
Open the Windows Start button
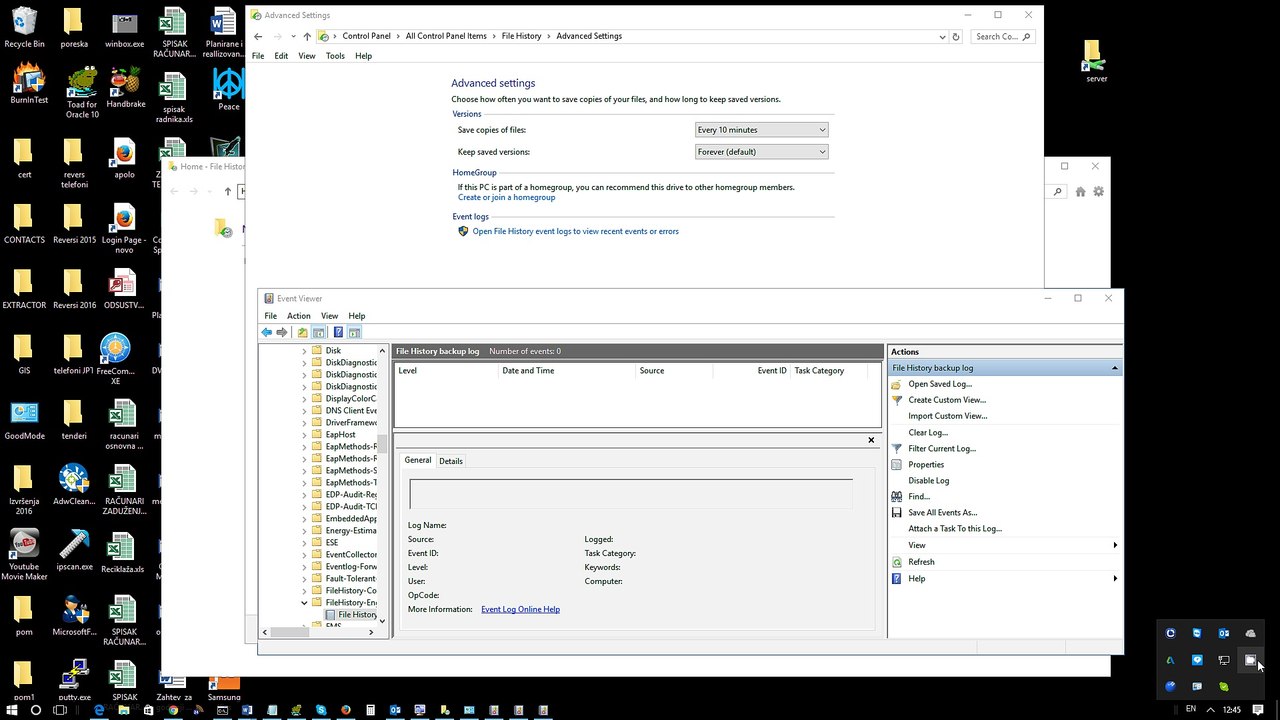click(x=12, y=710)
